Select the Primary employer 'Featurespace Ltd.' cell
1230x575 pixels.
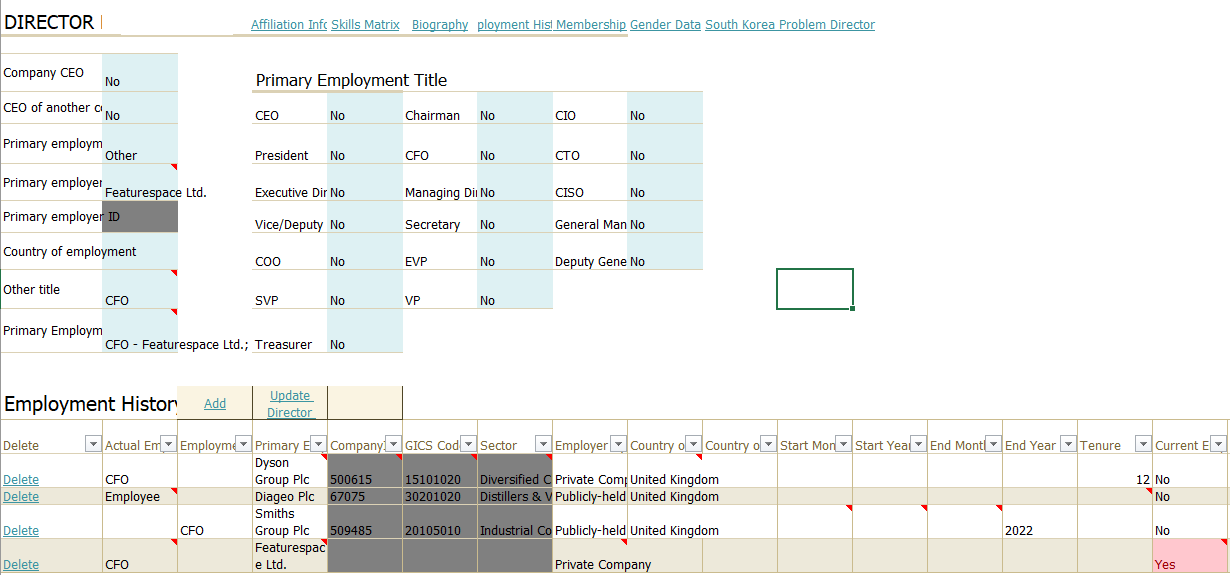tap(140, 183)
